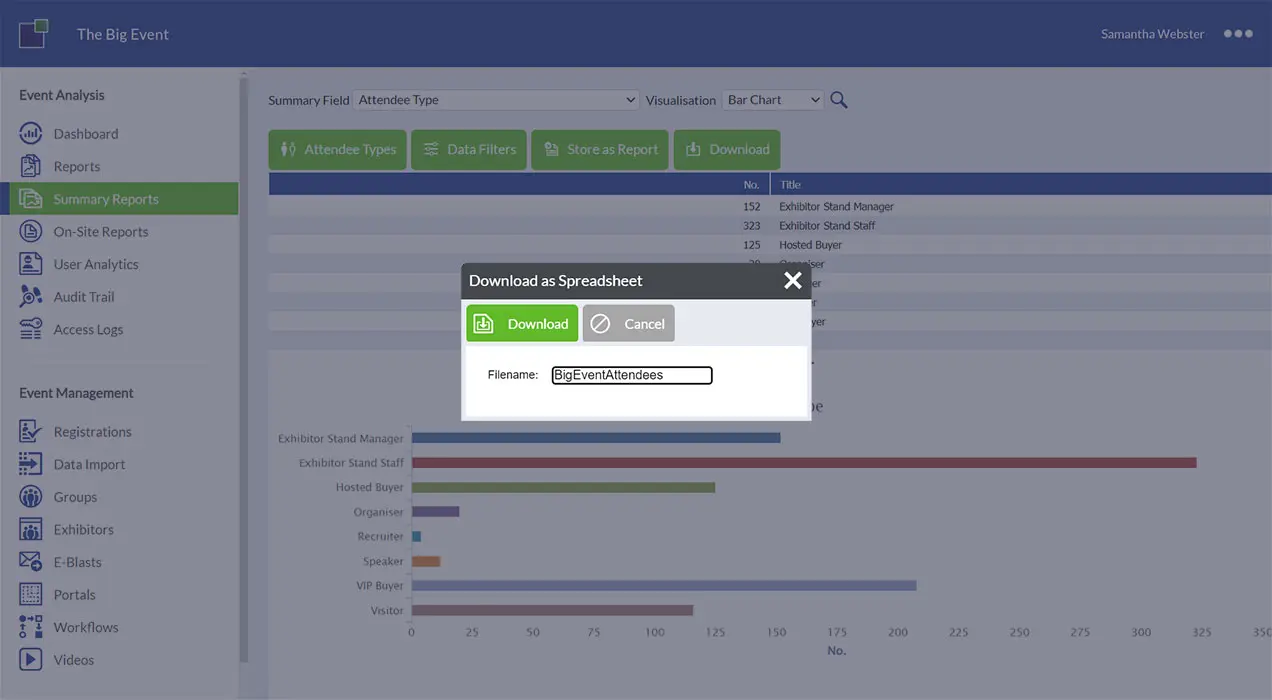
Task: Close the Download as Spreadsheet dialog
Action: 793,281
